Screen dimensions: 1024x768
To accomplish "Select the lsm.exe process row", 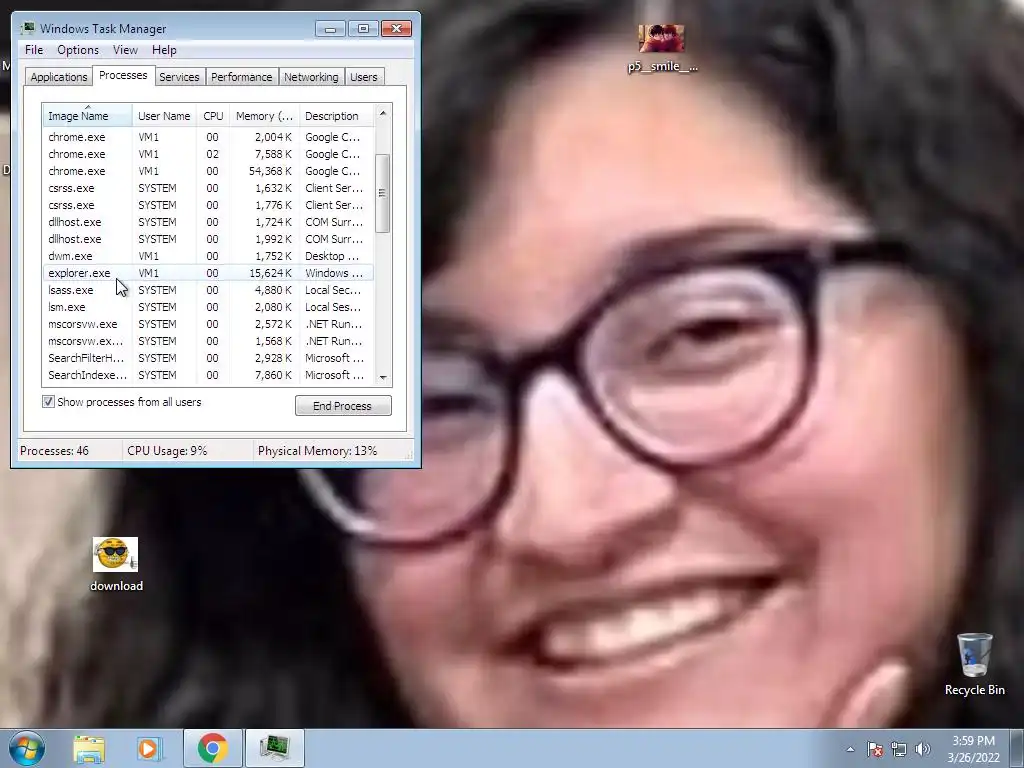I will (x=208, y=307).
